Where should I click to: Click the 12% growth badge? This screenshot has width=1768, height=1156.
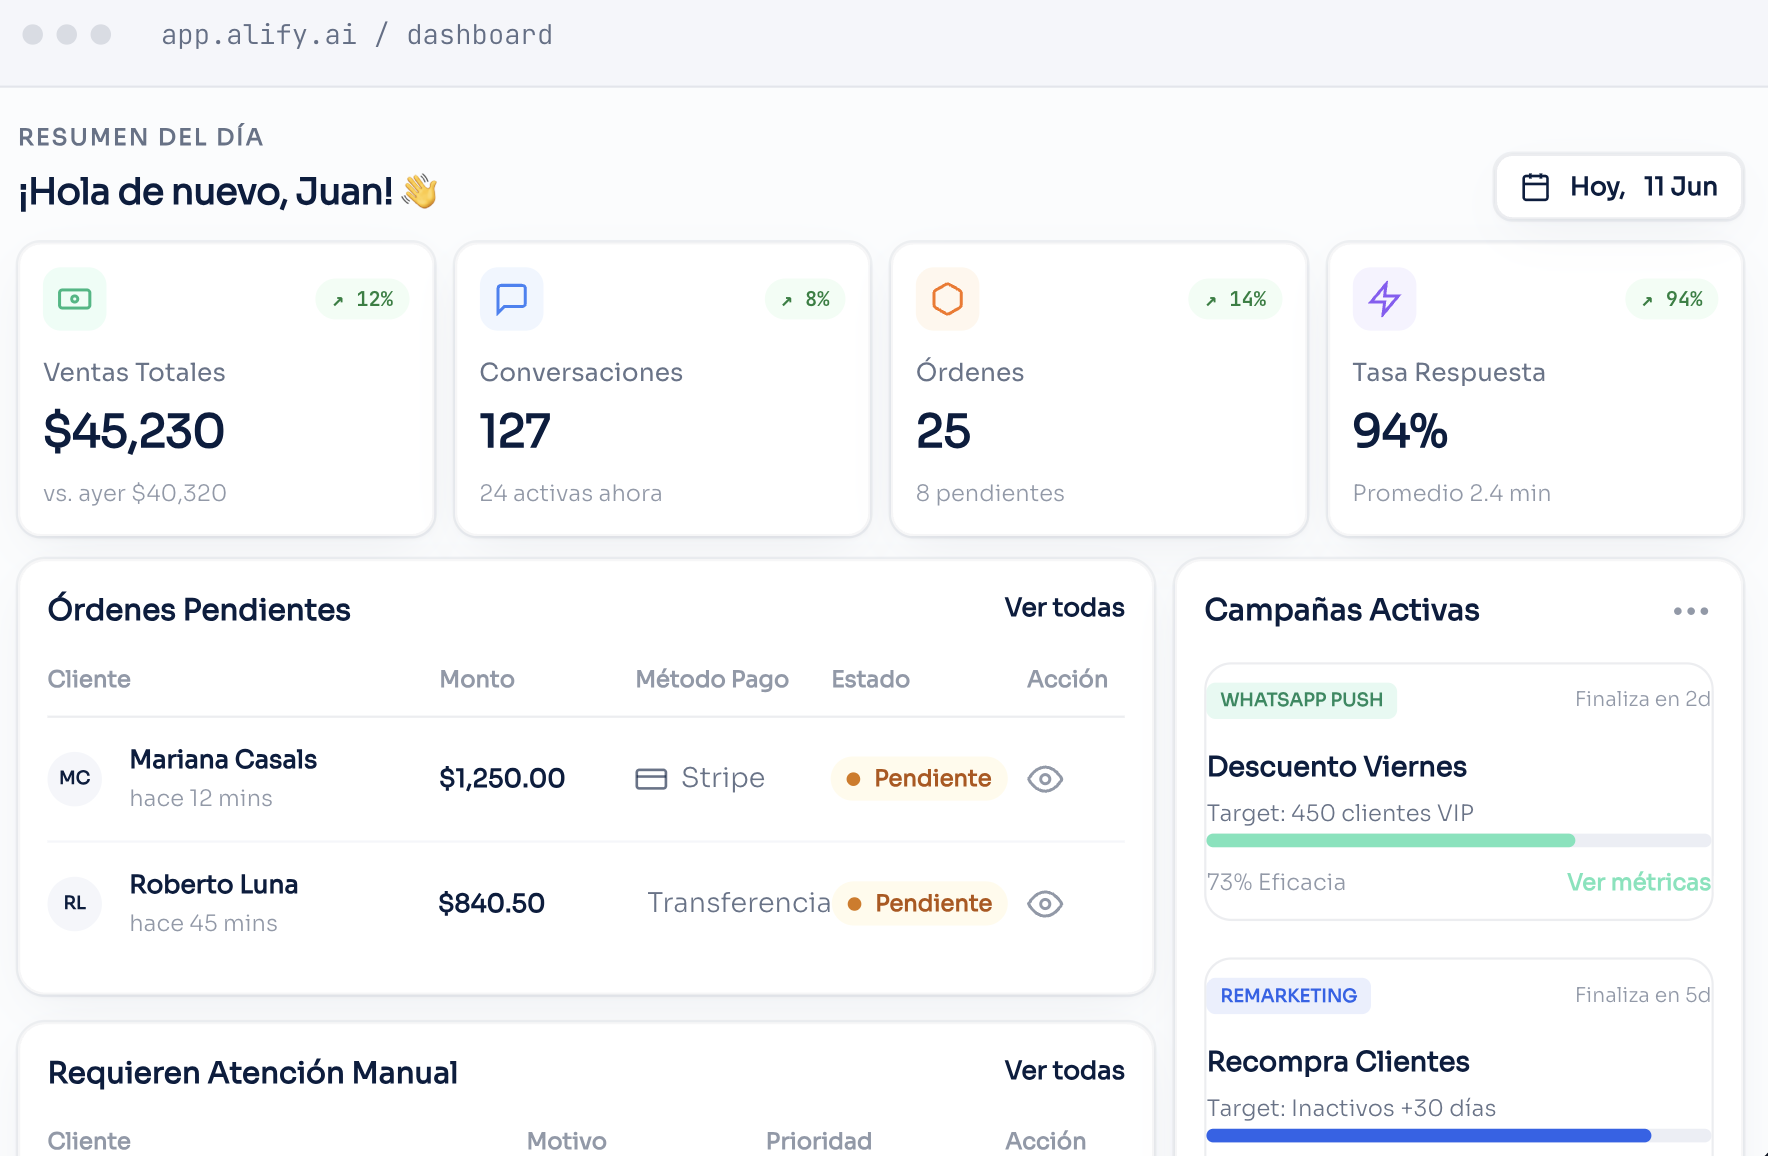363,299
